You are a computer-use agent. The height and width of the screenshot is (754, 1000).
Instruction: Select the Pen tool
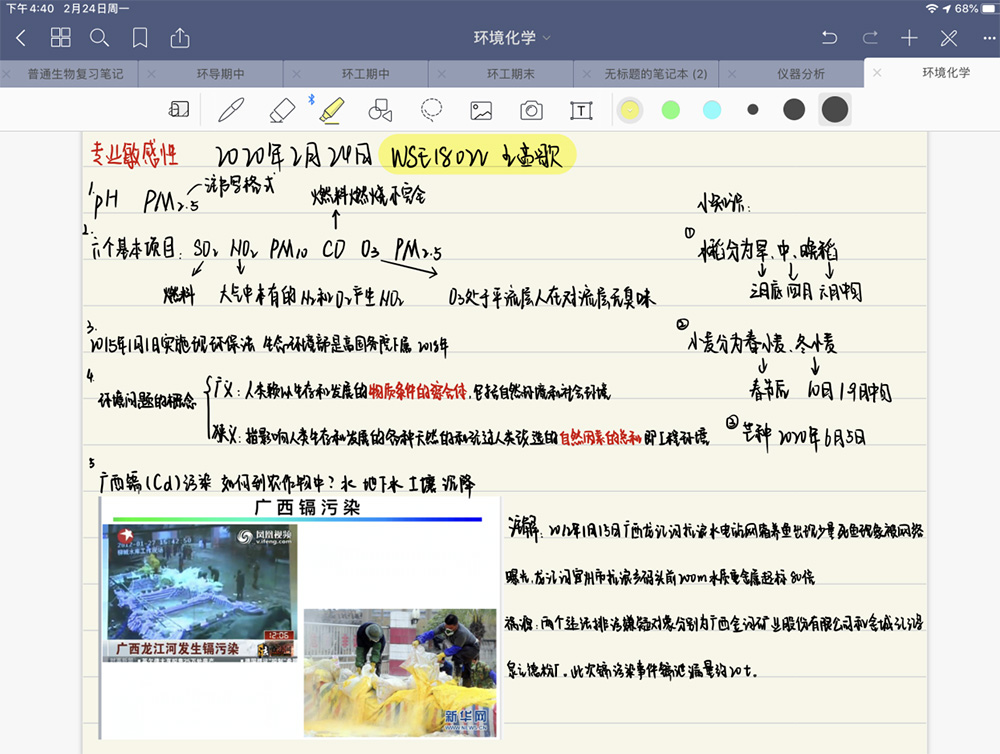[232, 109]
